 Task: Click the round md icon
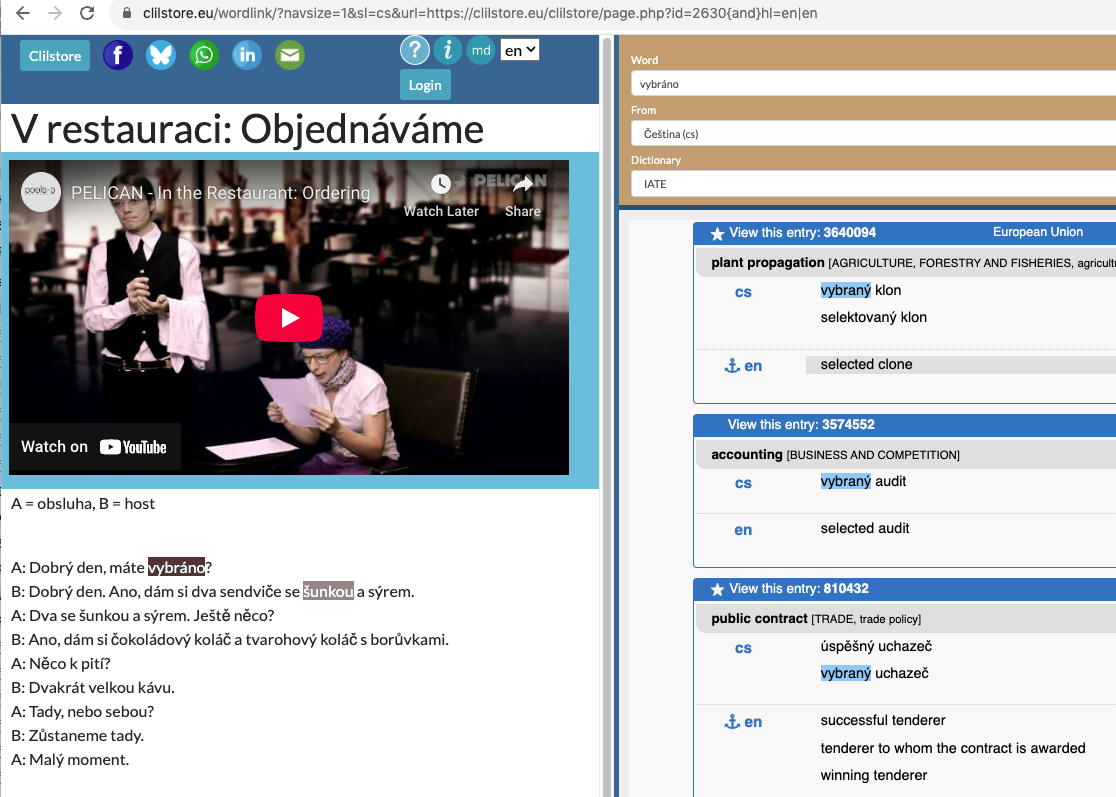(x=481, y=50)
